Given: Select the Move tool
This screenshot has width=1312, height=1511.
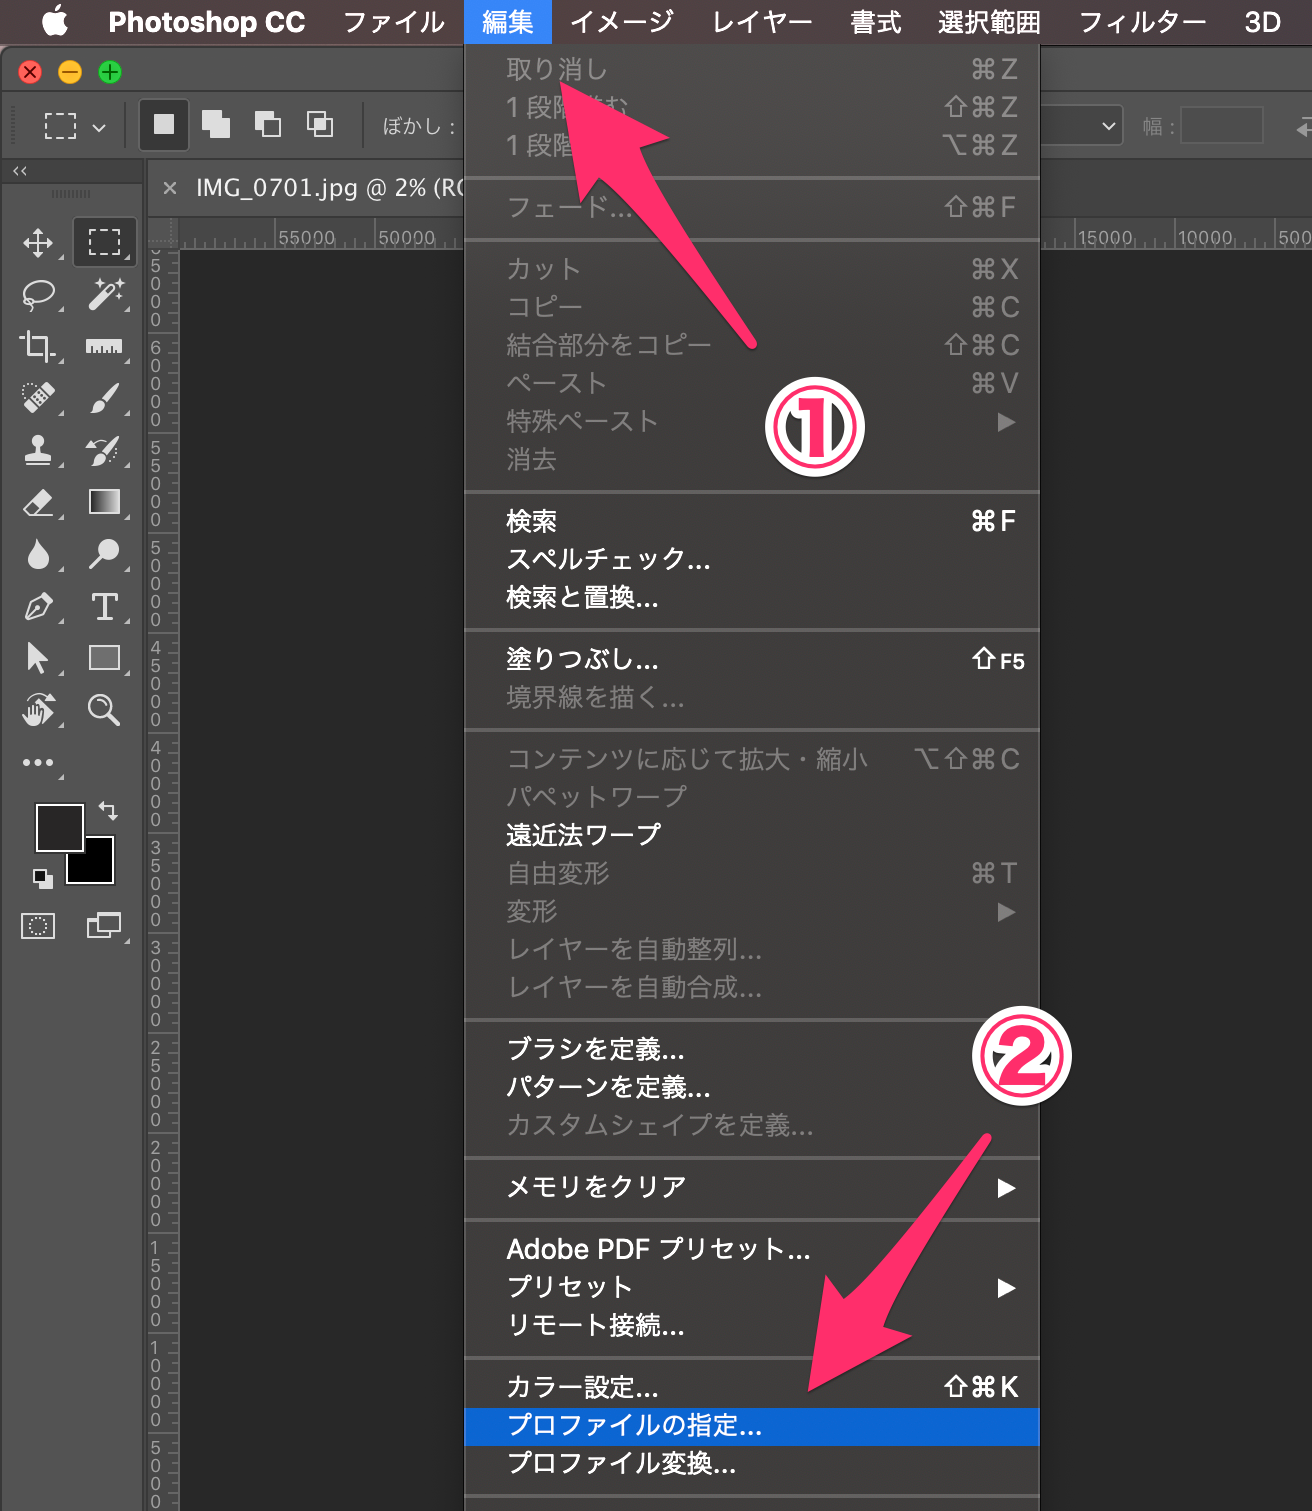Looking at the screenshot, I should click(38, 242).
